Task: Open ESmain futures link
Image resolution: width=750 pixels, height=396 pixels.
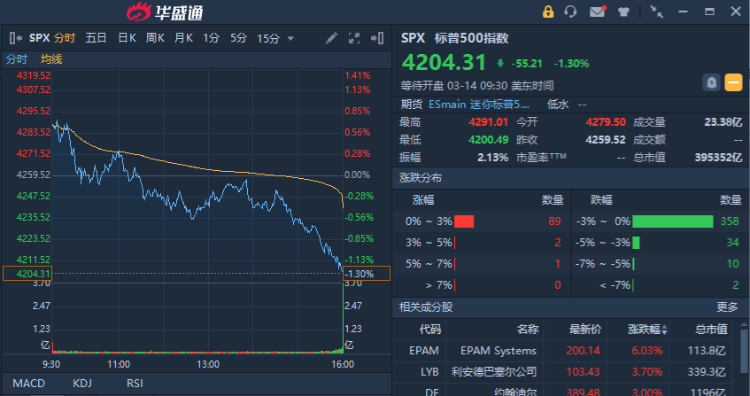Action: 479,104
